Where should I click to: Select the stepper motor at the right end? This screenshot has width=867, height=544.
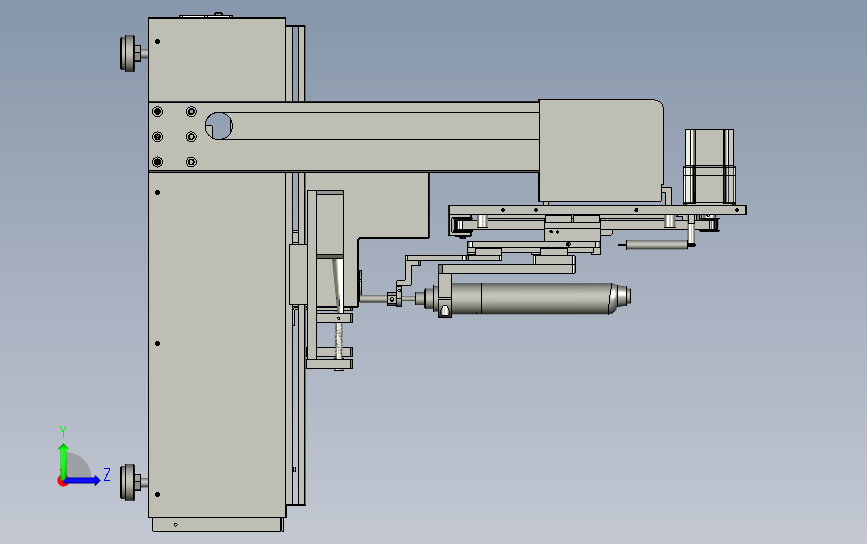pos(709,167)
